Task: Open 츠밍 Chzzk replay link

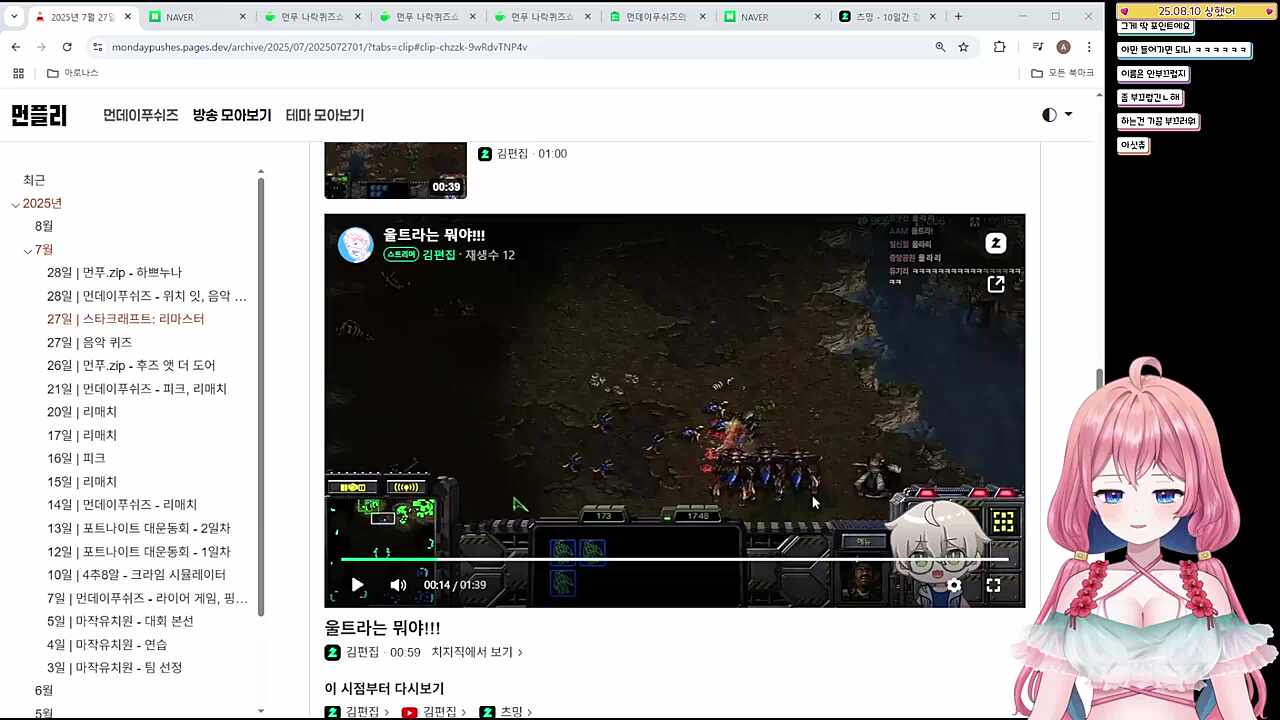Action: point(505,712)
